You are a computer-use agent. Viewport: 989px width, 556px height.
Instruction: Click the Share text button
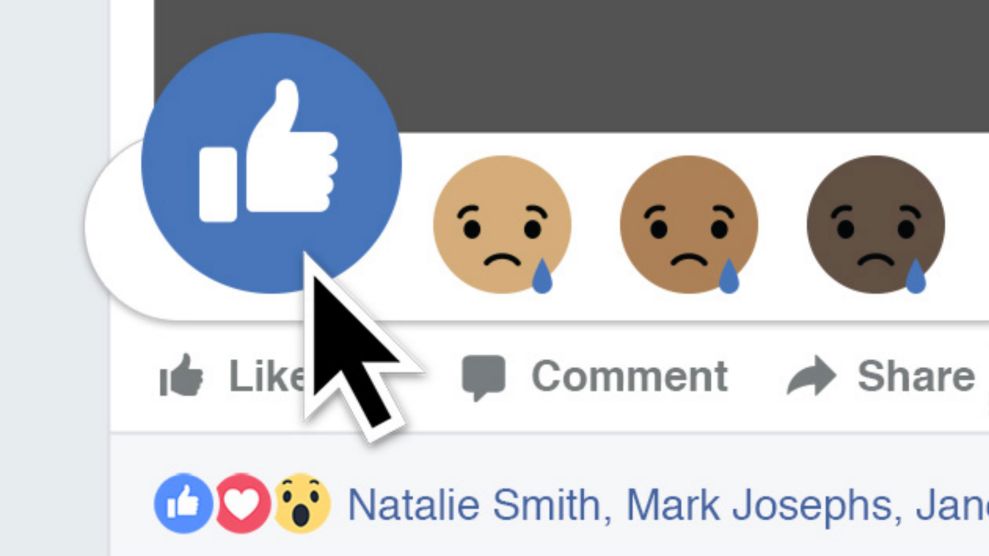point(916,376)
